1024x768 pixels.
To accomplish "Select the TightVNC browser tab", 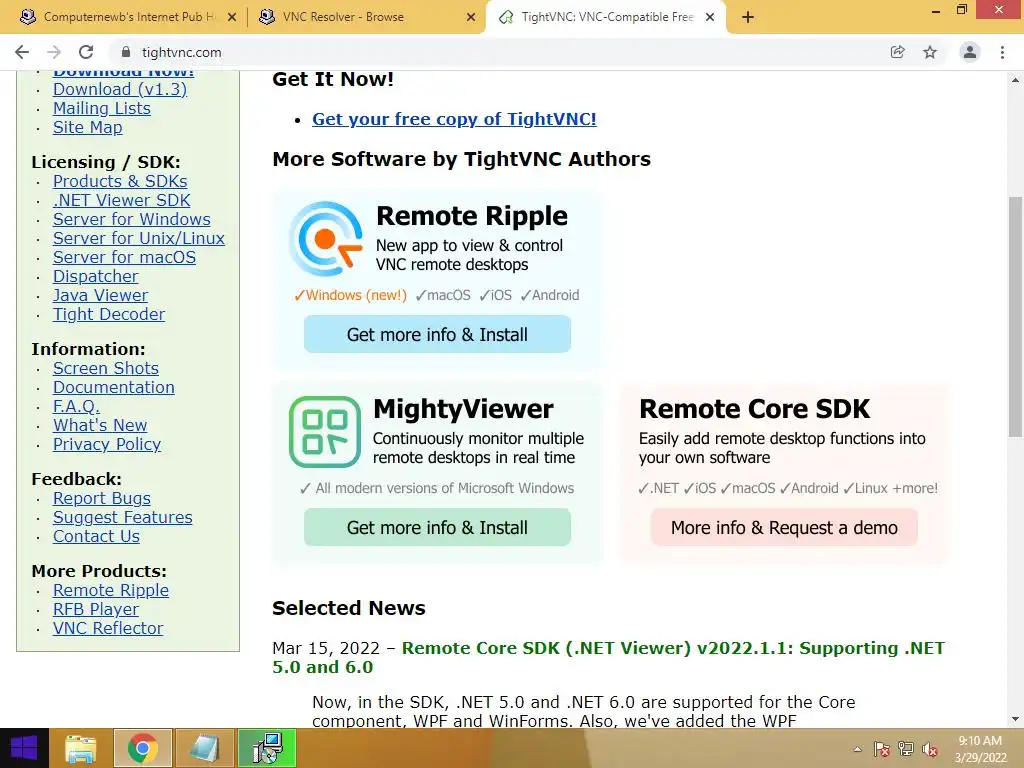I will 604,18.
